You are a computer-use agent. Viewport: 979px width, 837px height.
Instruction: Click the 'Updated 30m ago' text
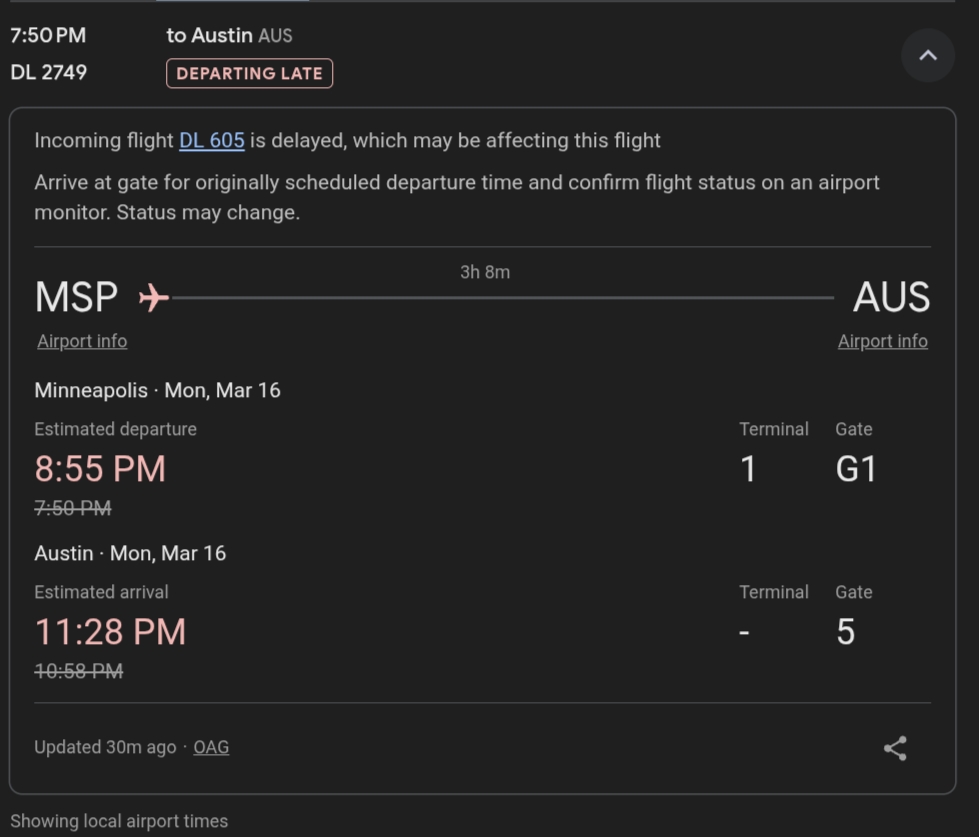coord(105,747)
